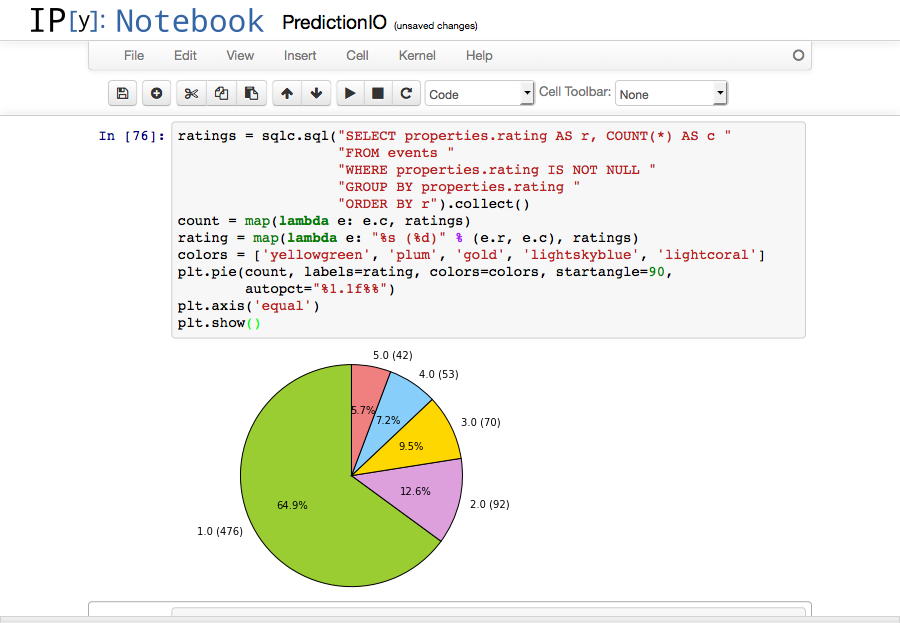This screenshot has width=900, height=623.
Task: Open the Kernel menu
Action: [417, 56]
